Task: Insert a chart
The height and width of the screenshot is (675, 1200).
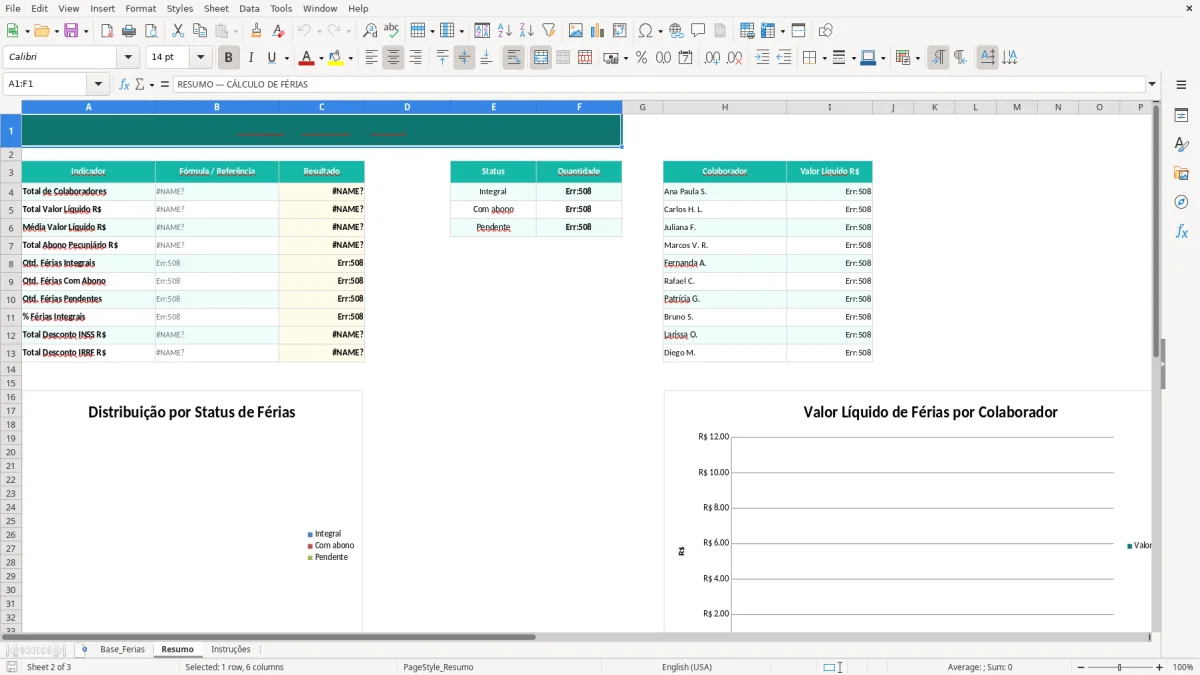Action: click(x=597, y=31)
